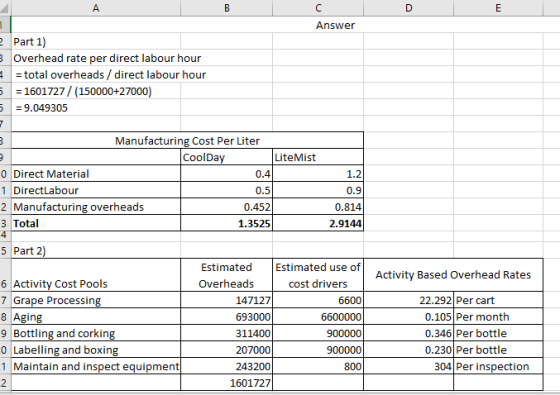
Task: Select Labelling and boxing driver 900000
Action: (x=318, y=350)
